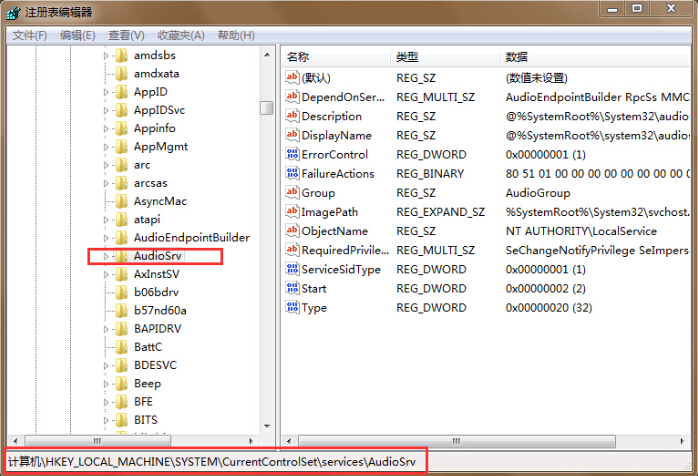This screenshot has width=698, height=476.
Task: Click the ImagePath string value icon
Action: tap(292, 212)
